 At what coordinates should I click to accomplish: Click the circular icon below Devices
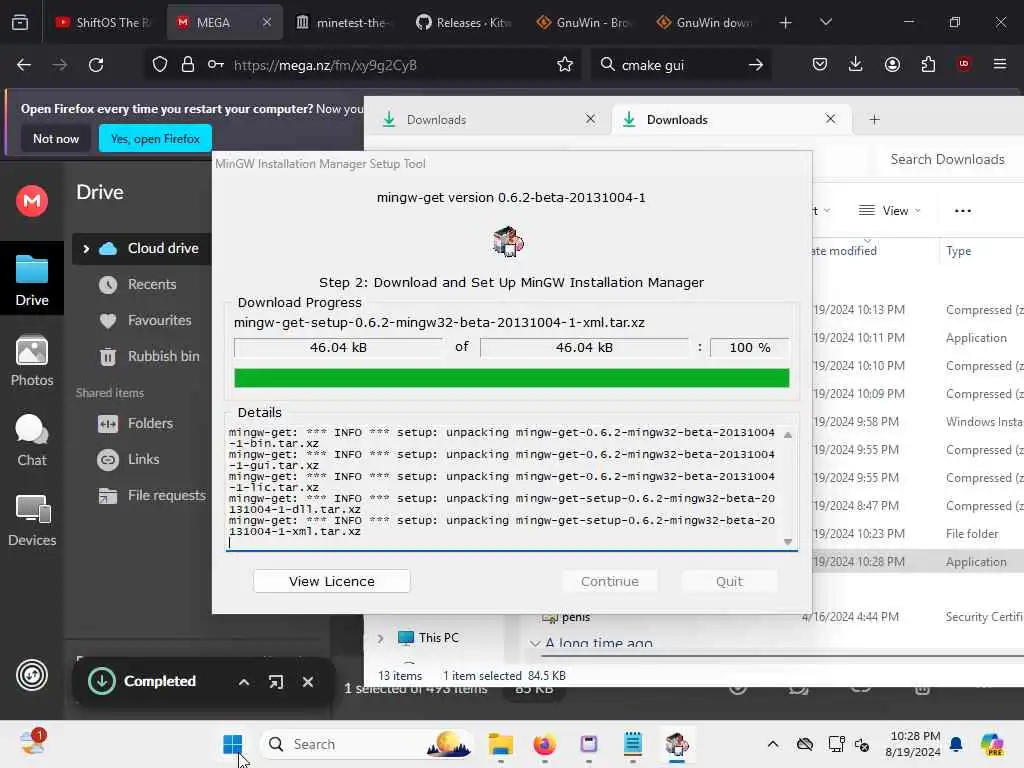[32, 675]
